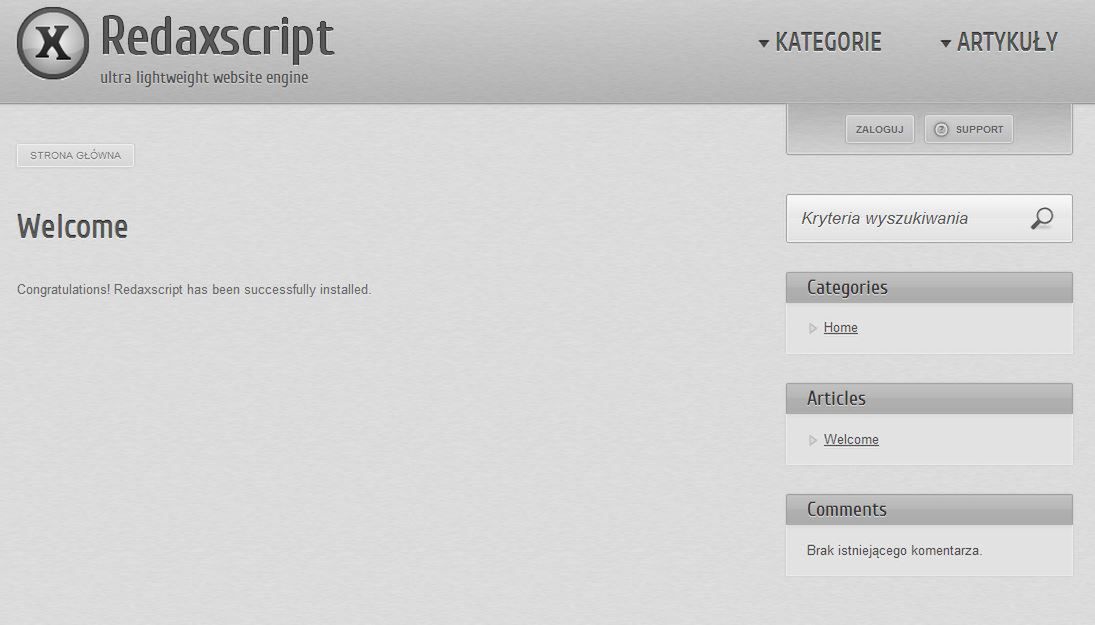1095x625 pixels.
Task: Click the 'ultra lightweight website engine' tagline
Action: [204, 78]
